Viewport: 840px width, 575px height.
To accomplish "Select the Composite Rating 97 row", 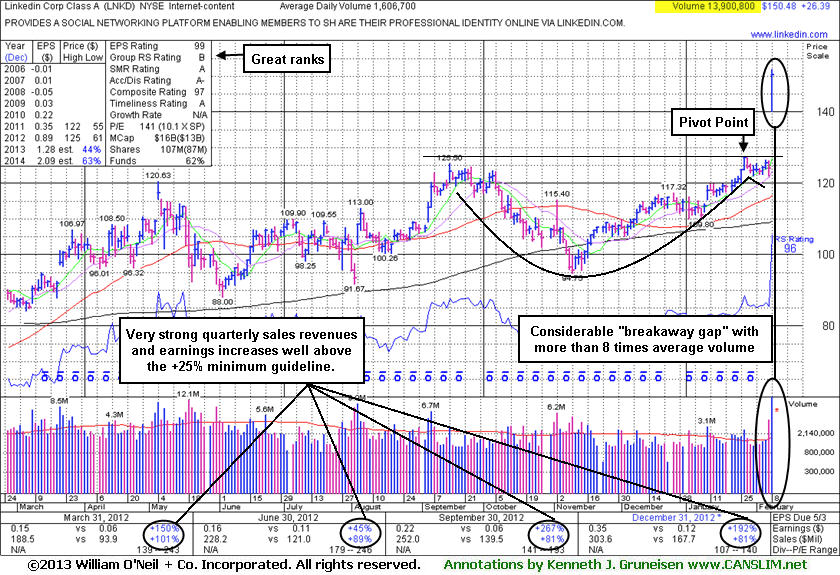I will tap(157, 92).
